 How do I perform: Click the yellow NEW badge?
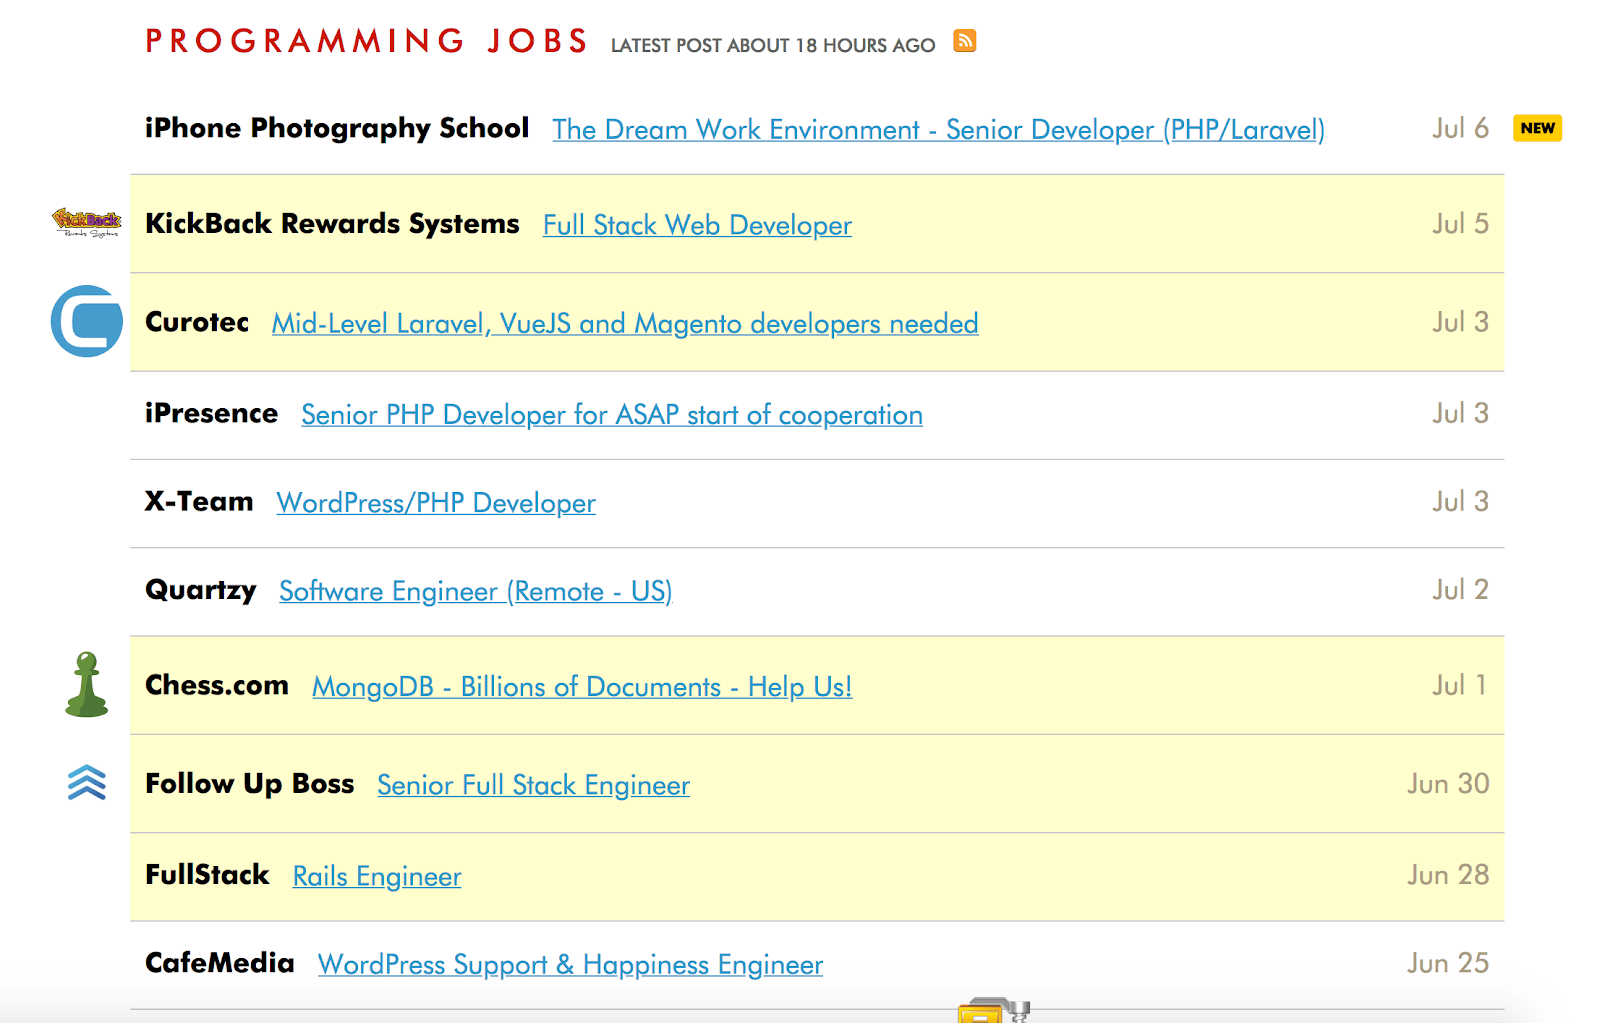click(1537, 128)
